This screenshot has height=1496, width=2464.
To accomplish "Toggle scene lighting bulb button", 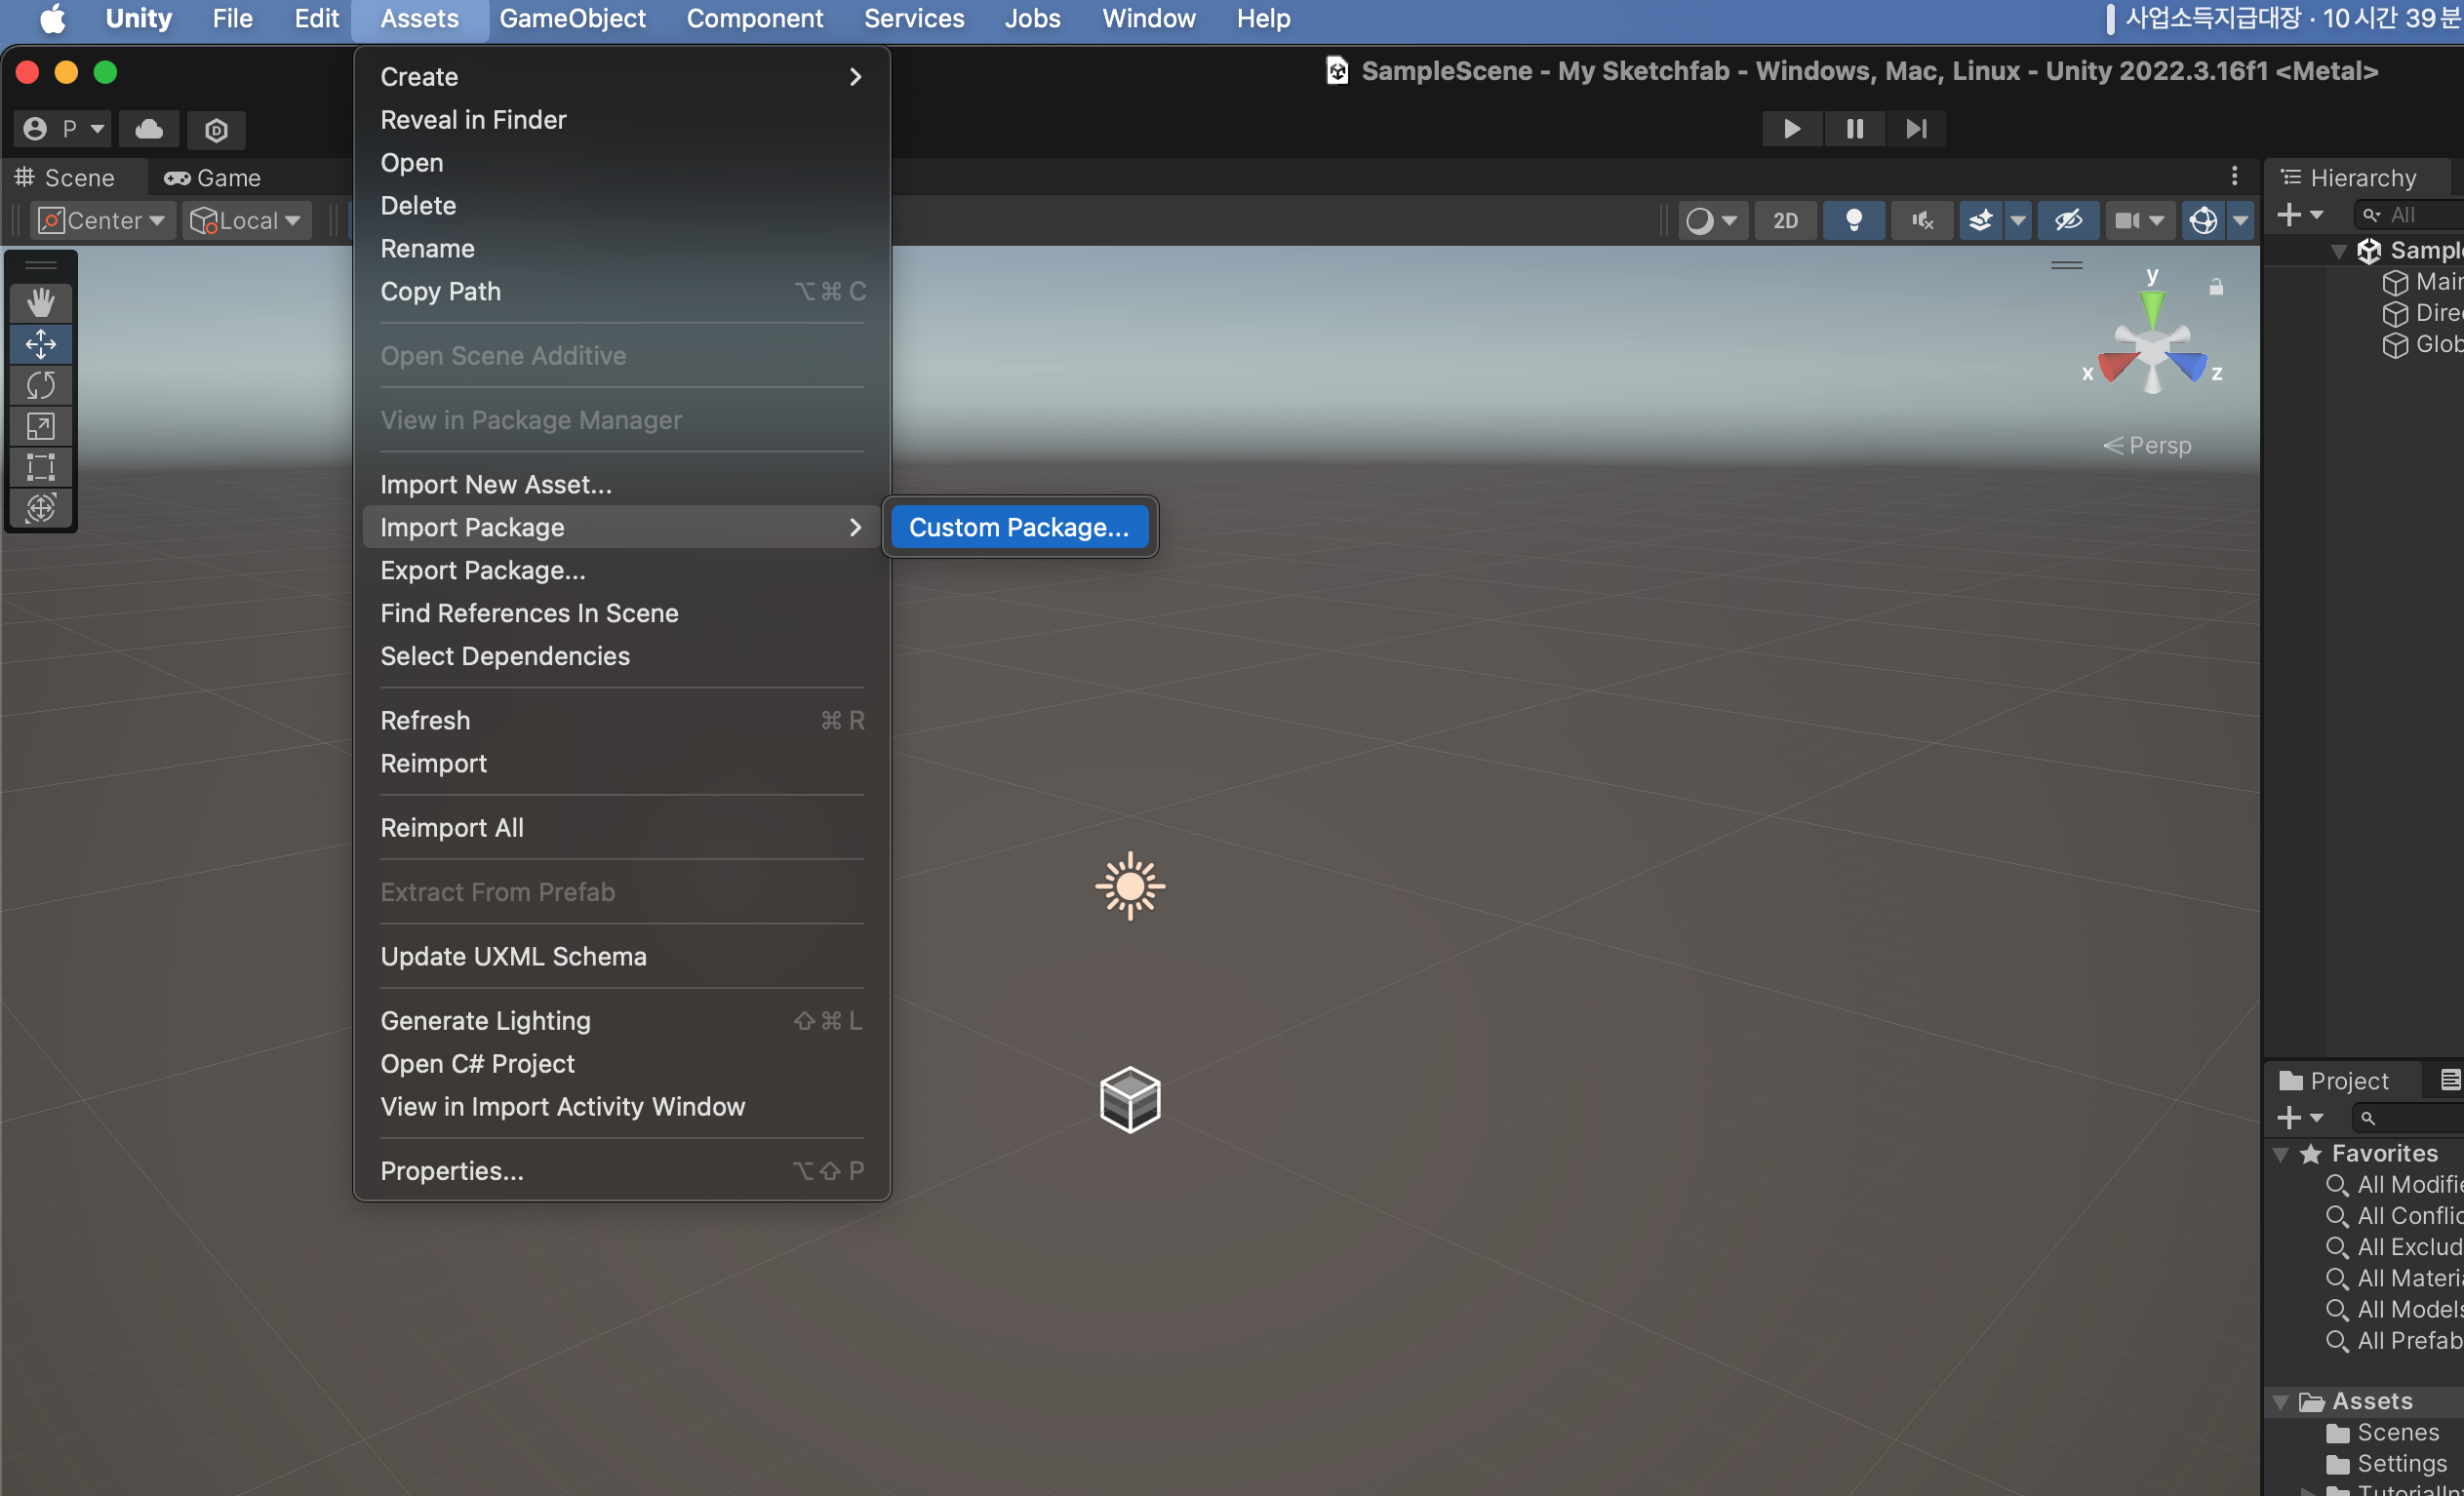I will [1853, 220].
